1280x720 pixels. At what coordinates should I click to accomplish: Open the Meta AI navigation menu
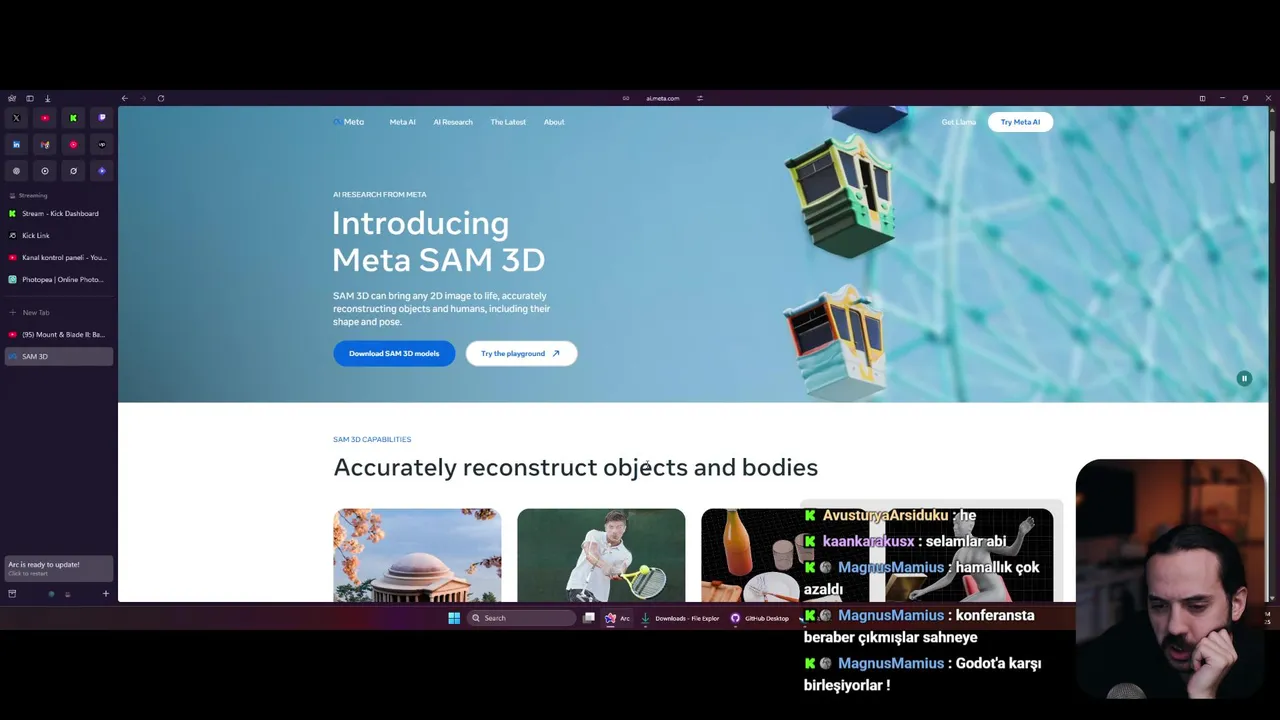[402, 122]
